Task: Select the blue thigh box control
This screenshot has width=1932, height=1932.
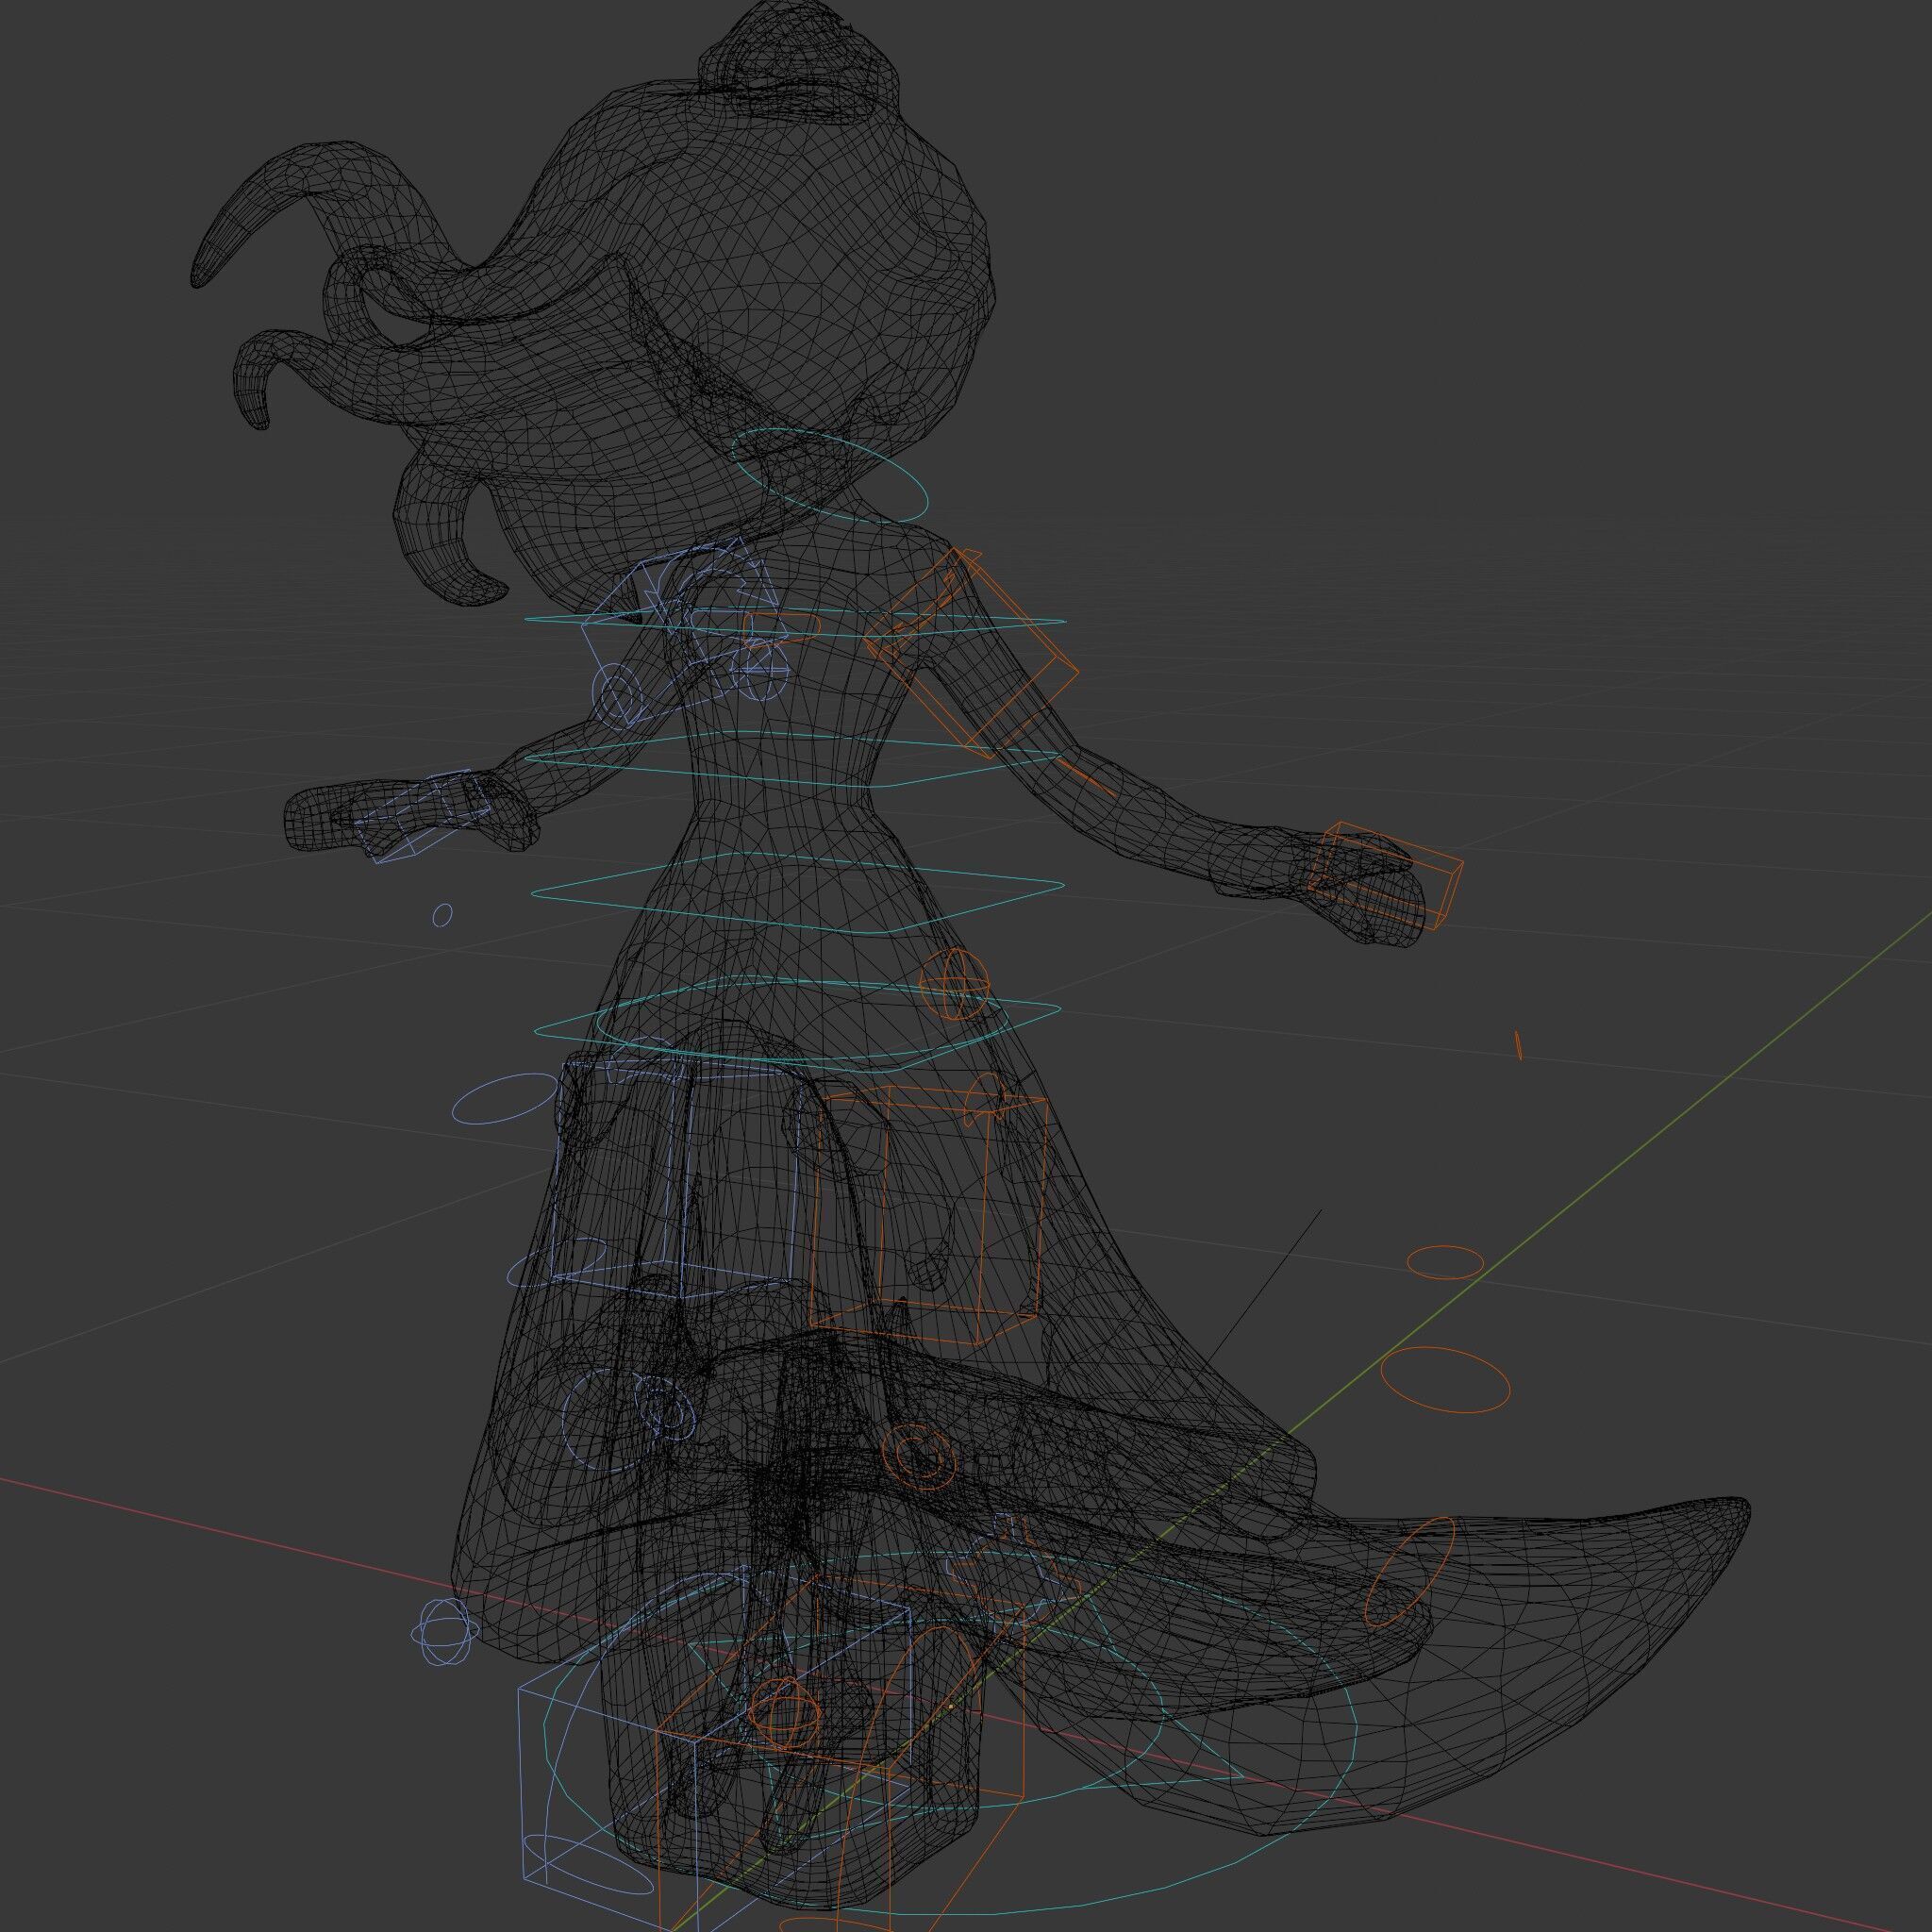Action: [678, 1180]
